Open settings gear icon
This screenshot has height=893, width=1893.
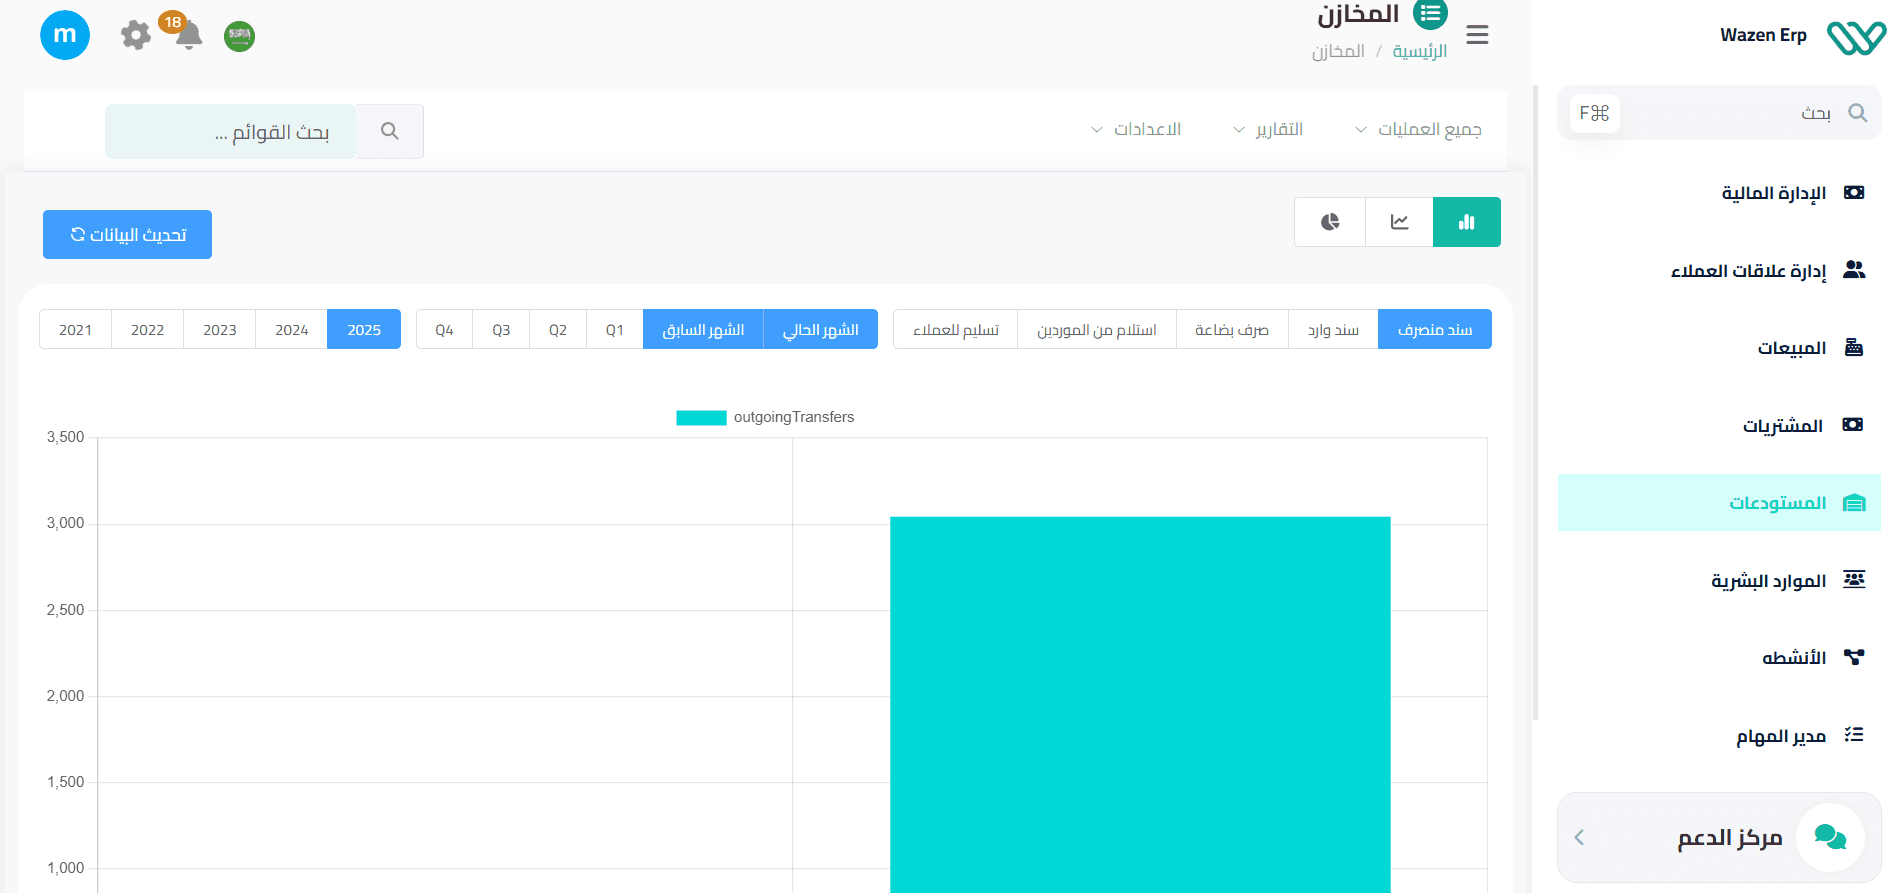(x=135, y=36)
